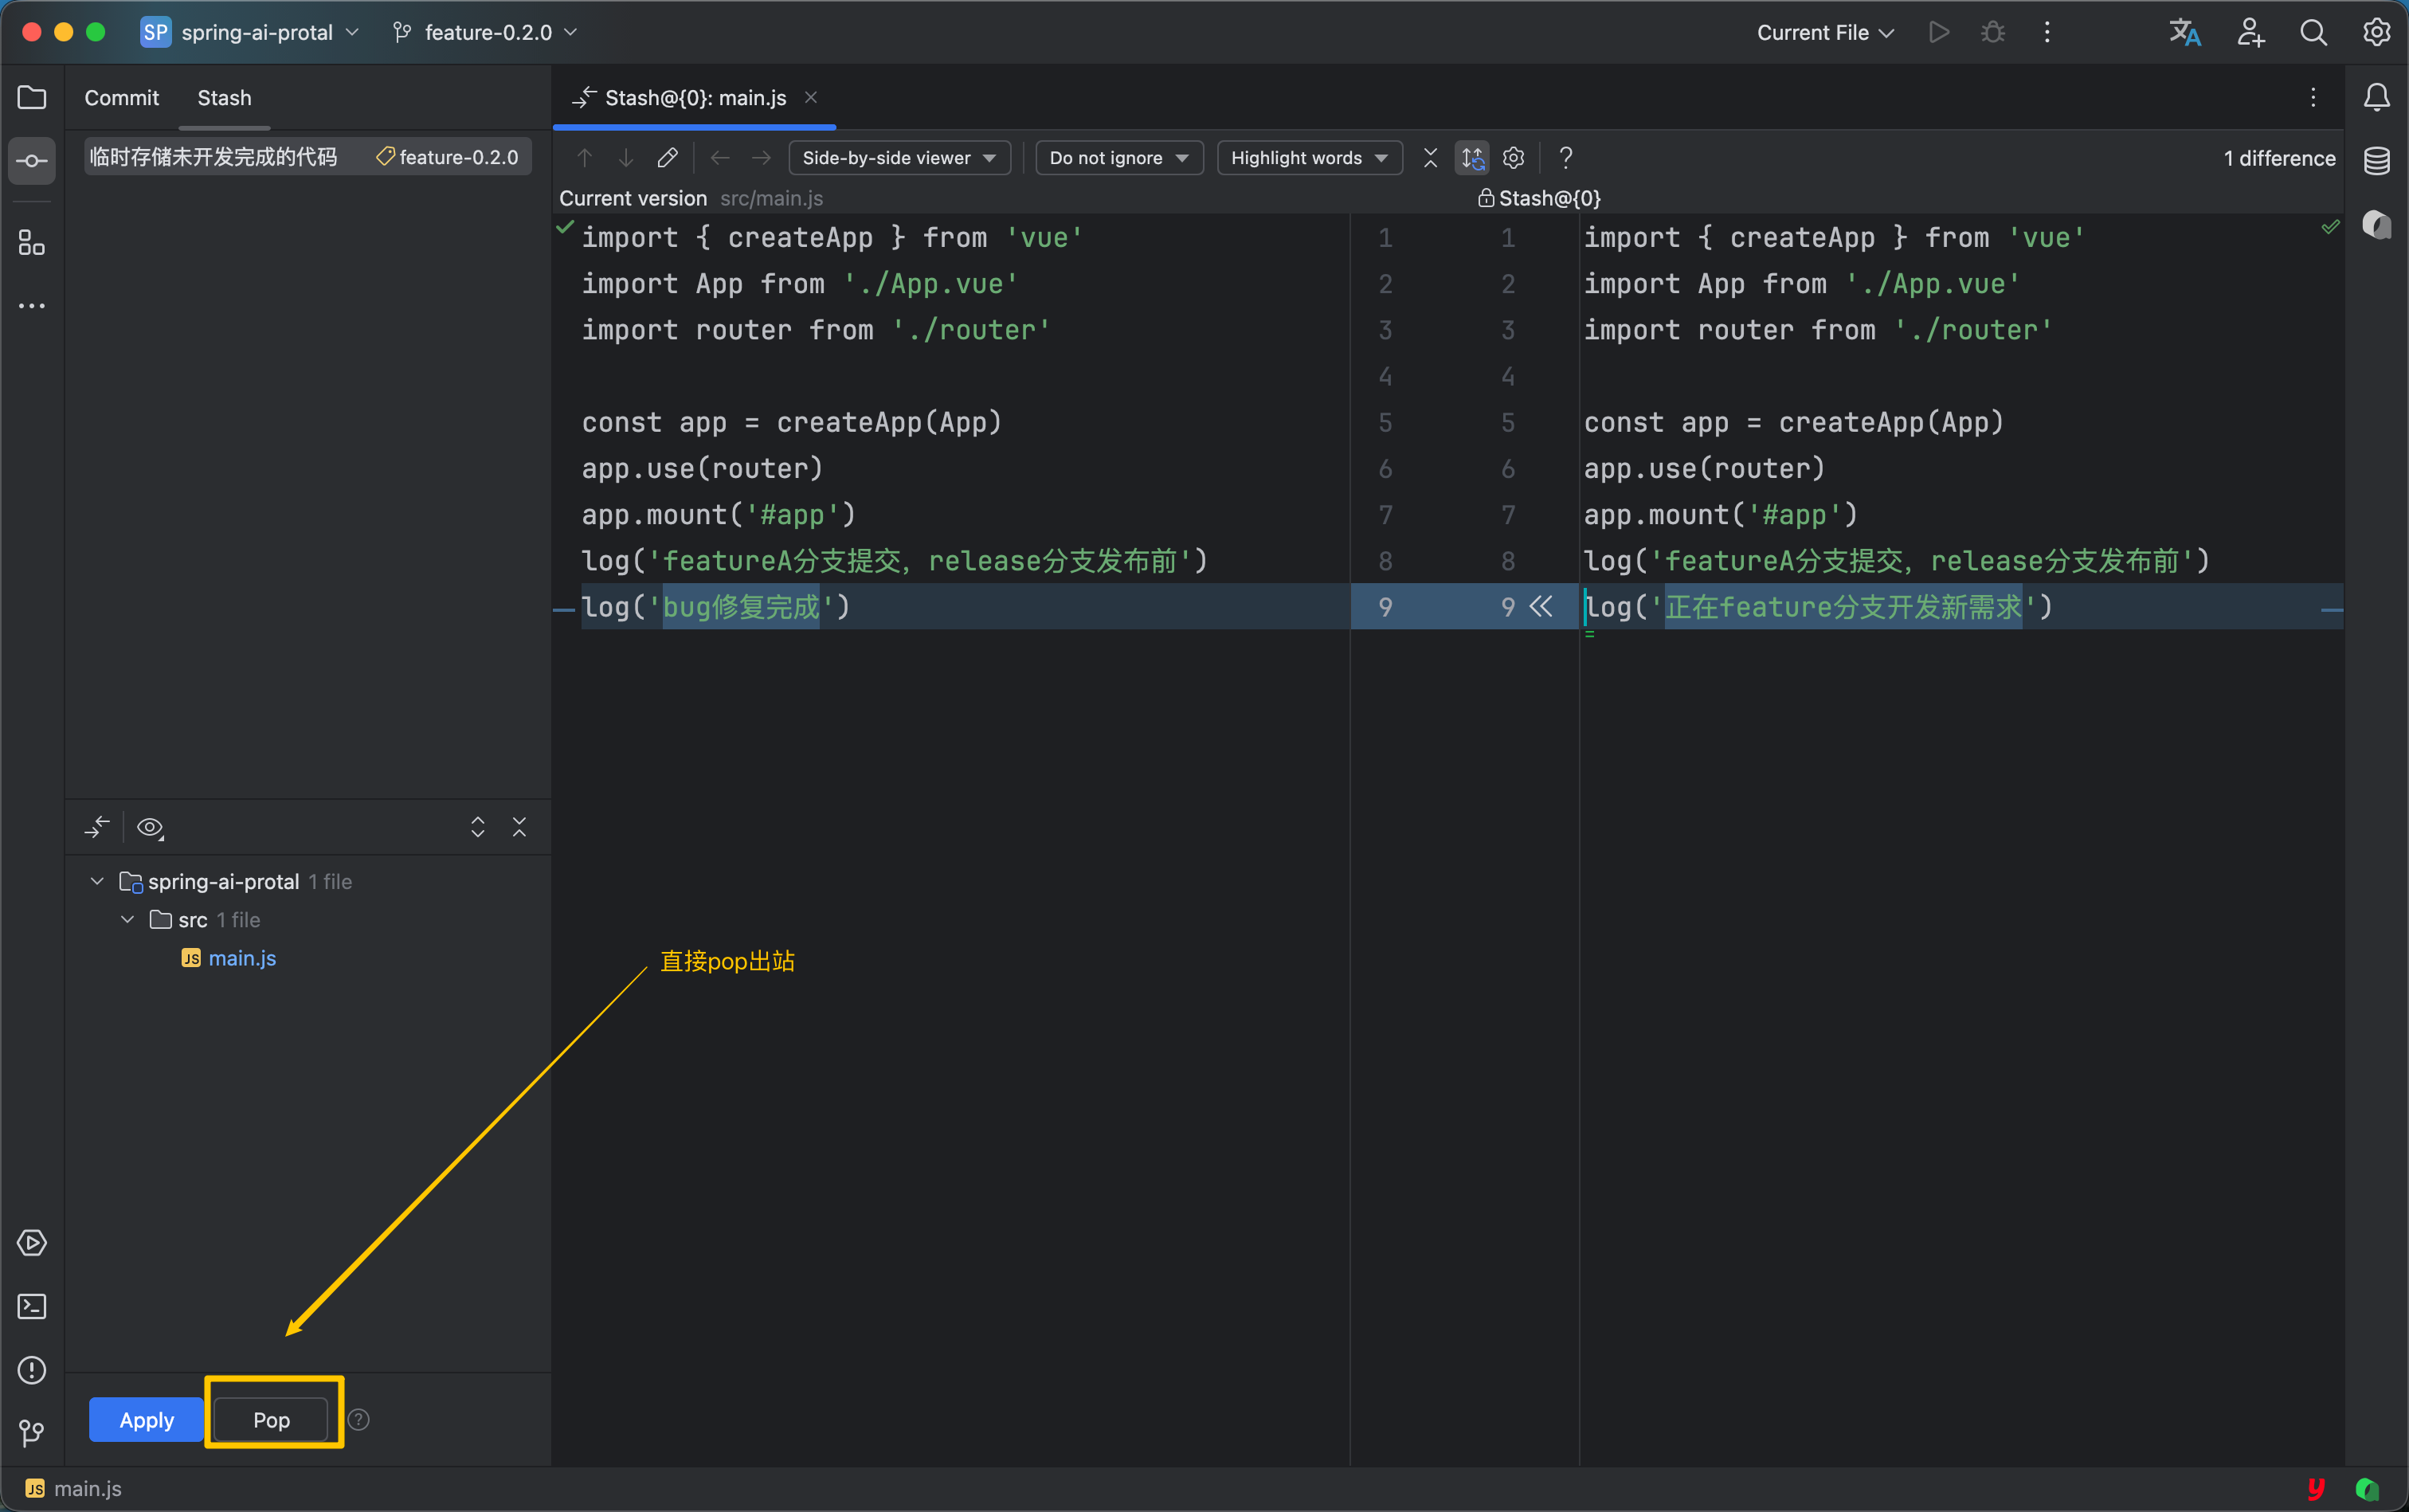Open the Project folder tool window

tap(32, 97)
